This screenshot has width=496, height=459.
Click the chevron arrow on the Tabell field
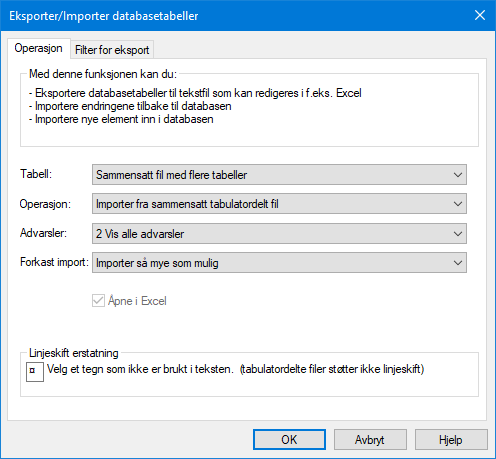(458, 175)
